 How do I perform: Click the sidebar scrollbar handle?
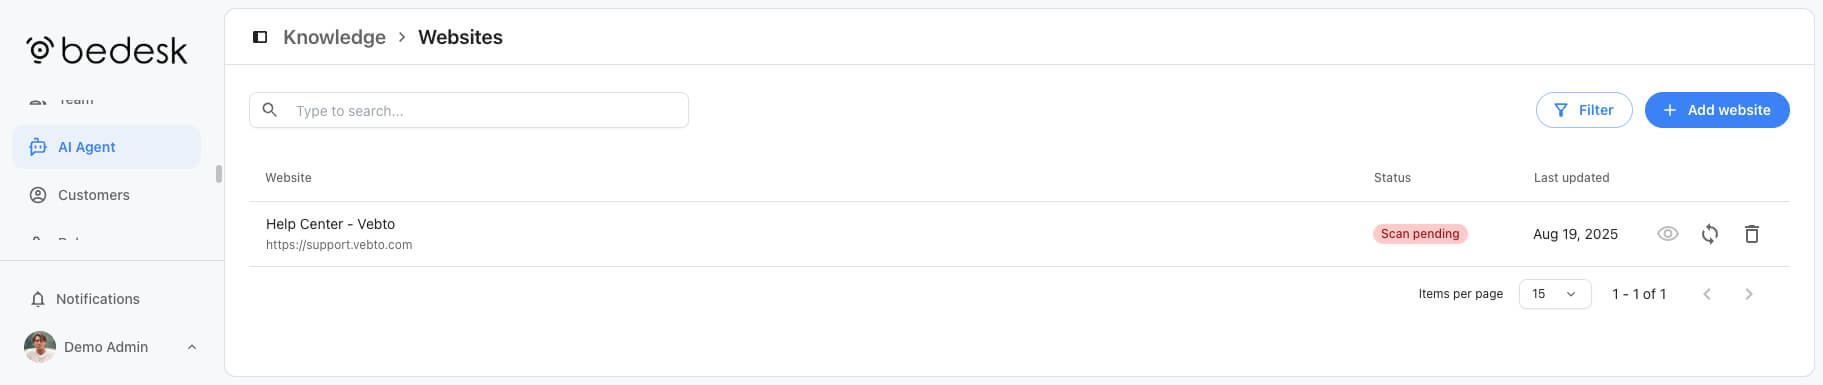pyautogui.click(x=219, y=174)
